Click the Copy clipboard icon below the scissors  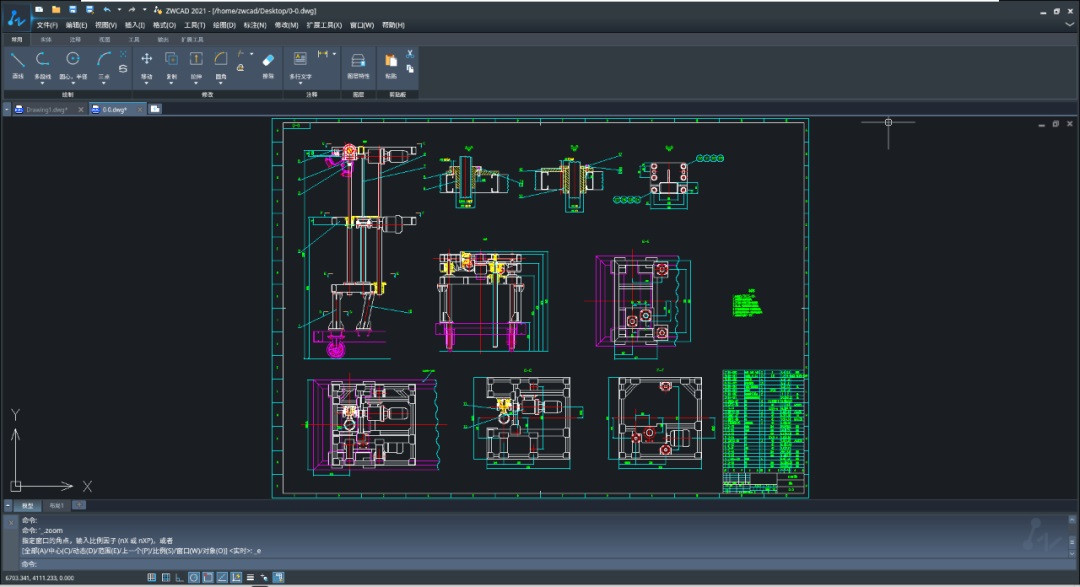tap(410, 69)
